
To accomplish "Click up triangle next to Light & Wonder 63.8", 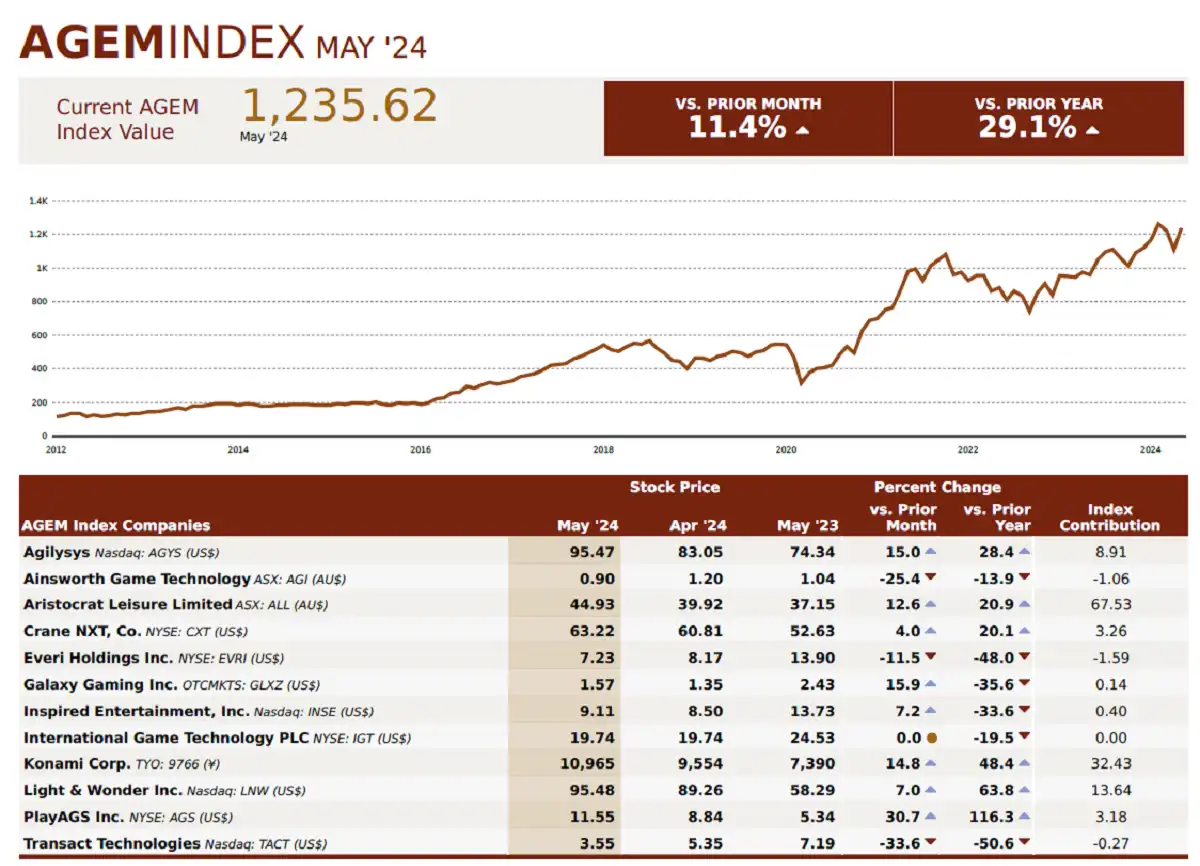I will [x=1024, y=791].
